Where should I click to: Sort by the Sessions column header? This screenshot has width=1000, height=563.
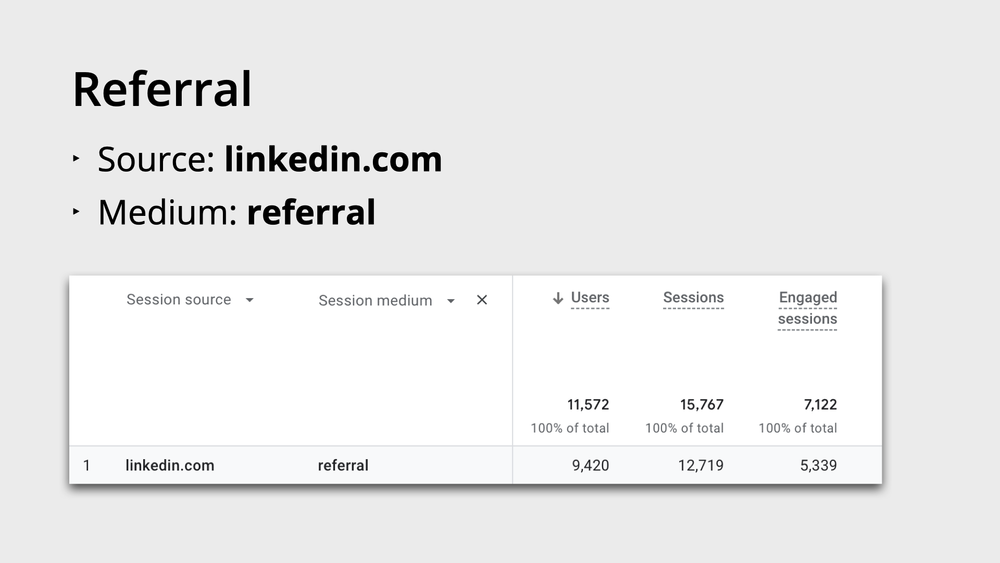coord(693,298)
